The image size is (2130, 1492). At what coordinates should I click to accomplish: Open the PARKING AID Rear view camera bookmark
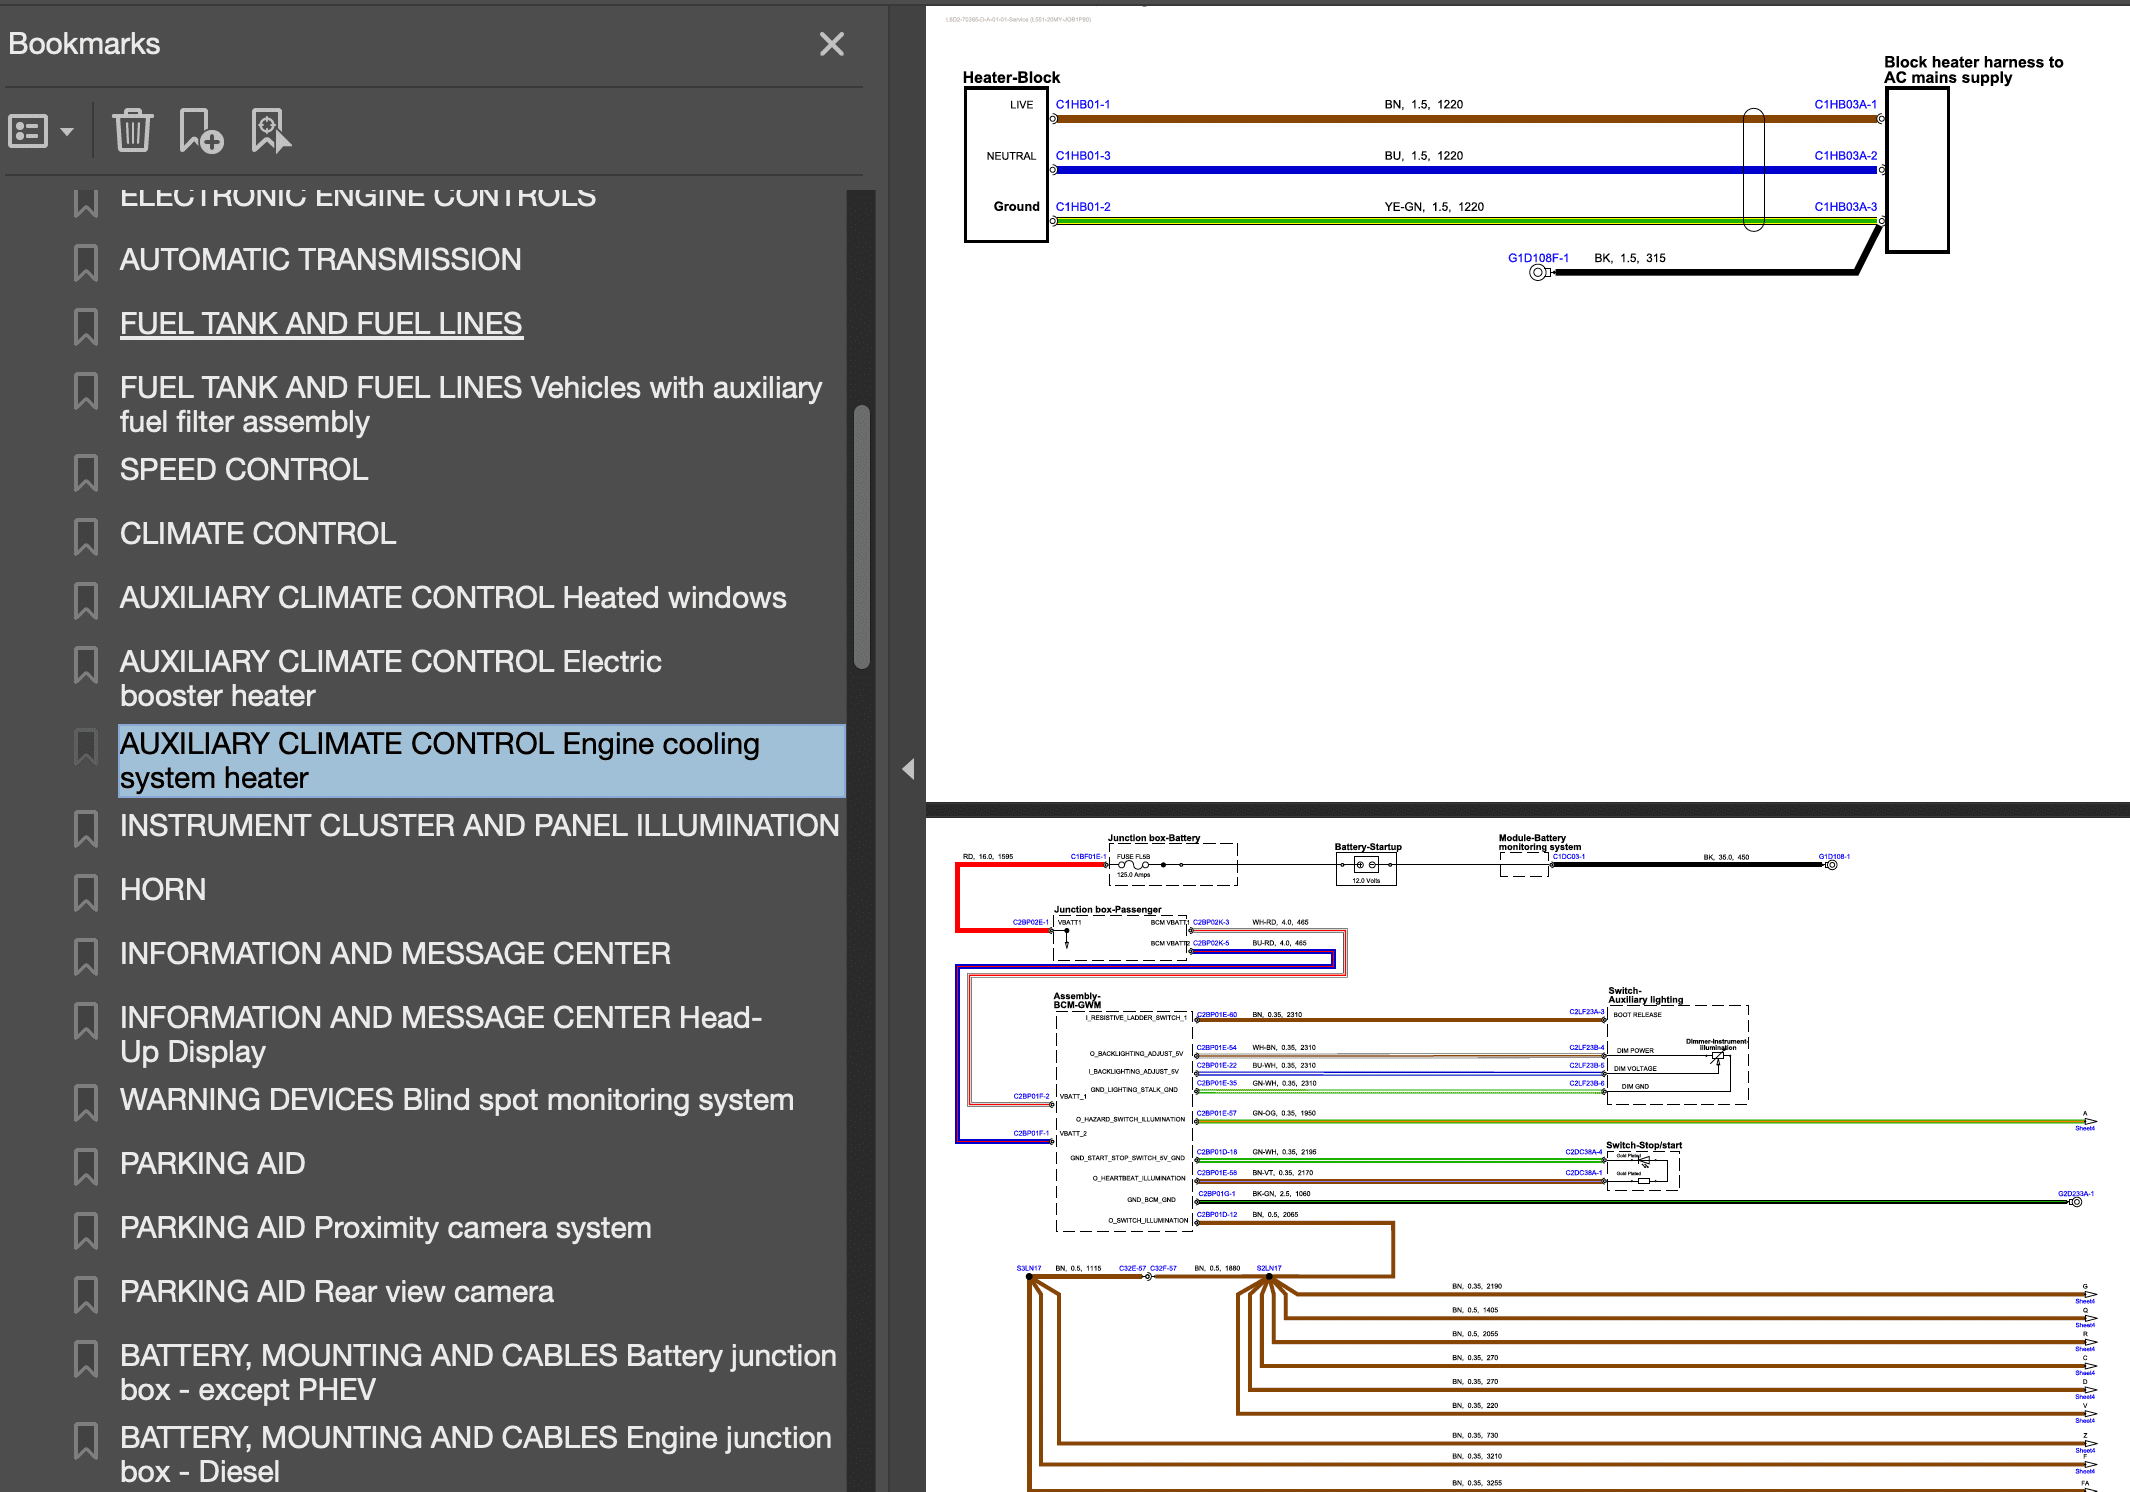coord(337,1292)
